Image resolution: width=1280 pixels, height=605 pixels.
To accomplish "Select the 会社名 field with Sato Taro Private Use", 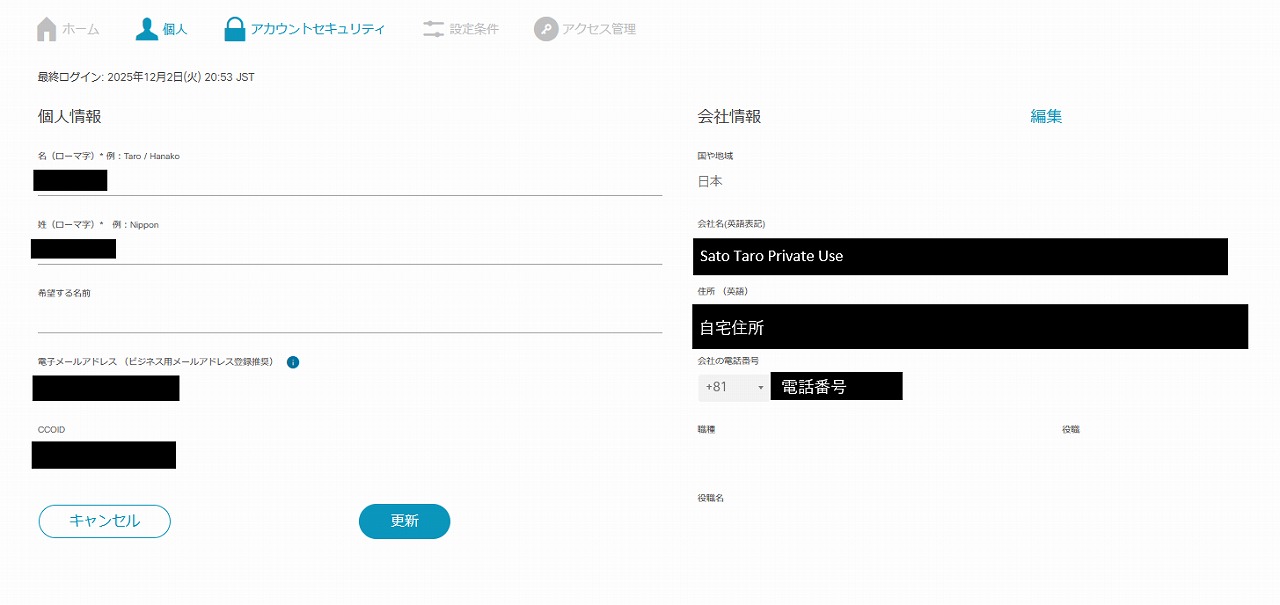I will (x=960, y=256).
